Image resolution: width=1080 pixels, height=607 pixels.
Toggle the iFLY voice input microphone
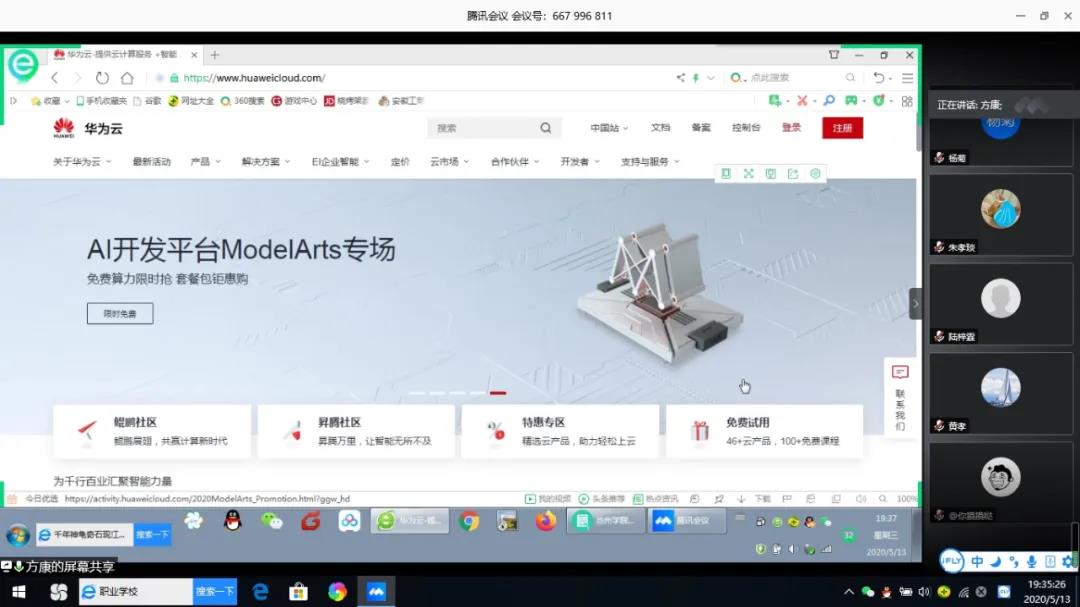pyautogui.click(x=1031, y=562)
